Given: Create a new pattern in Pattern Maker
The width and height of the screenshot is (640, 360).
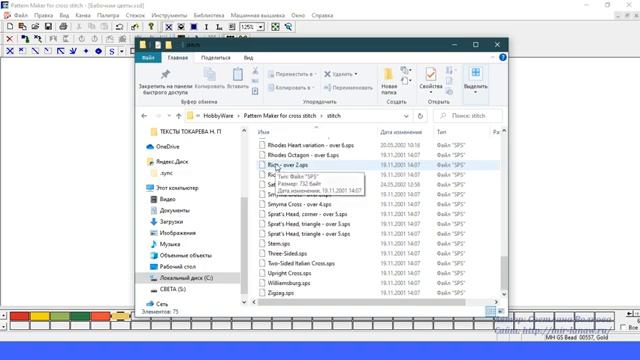Looking at the screenshot, I should pos(10,27).
